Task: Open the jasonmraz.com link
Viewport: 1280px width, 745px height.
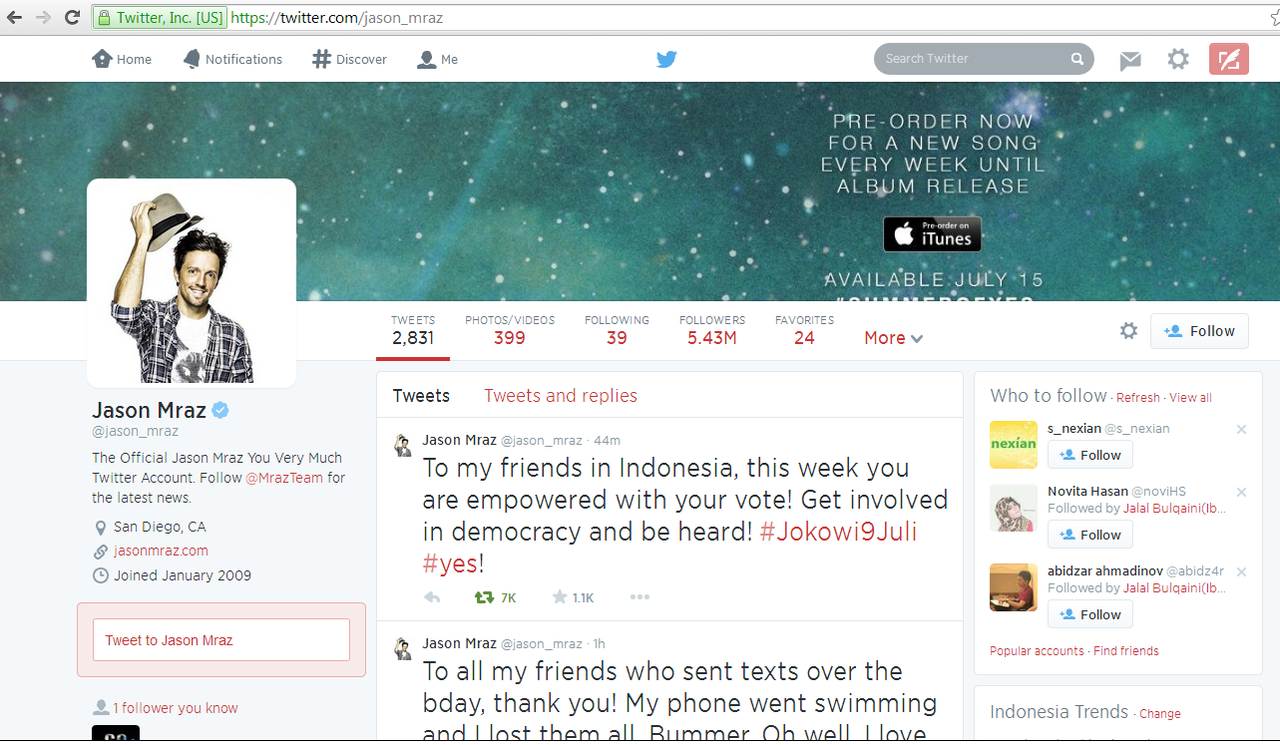Action: click(x=161, y=551)
